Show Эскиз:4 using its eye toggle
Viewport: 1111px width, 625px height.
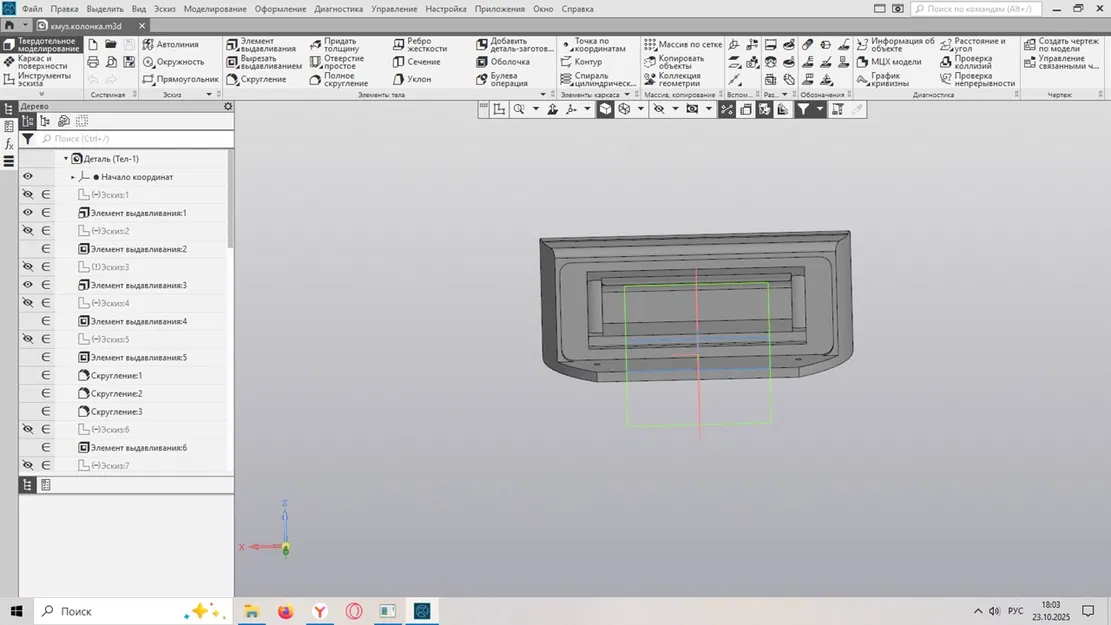[28, 303]
